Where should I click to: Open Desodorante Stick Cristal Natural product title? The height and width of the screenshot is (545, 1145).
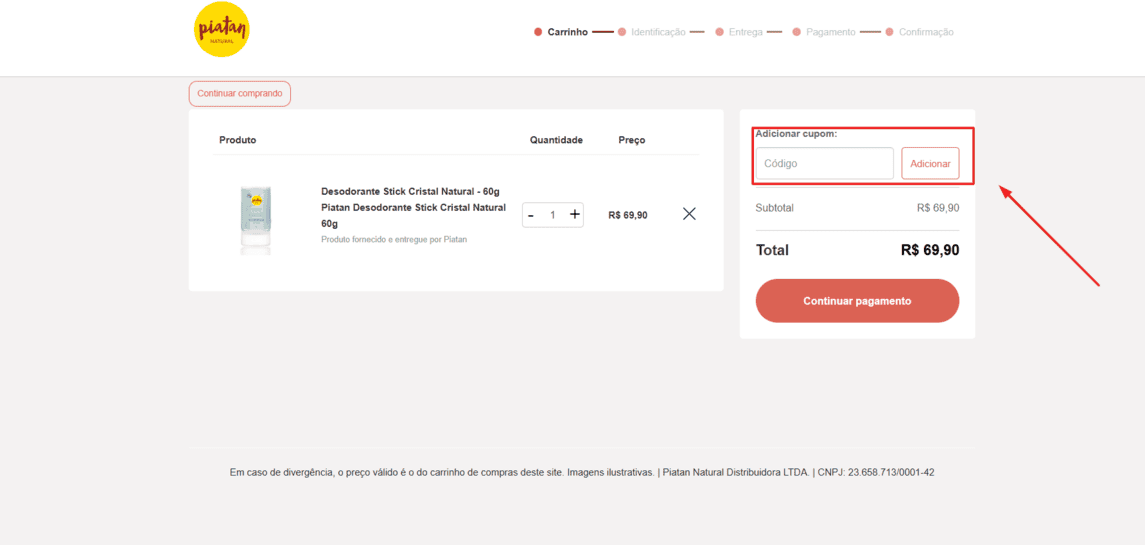click(413, 207)
